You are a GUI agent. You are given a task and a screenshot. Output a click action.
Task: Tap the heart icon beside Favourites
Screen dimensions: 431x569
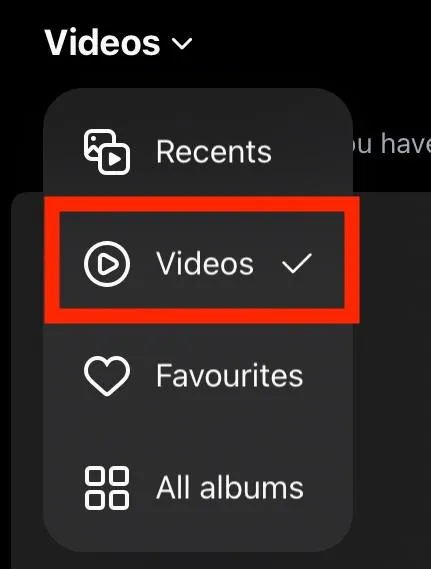pyautogui.click(x=107, y=376)
